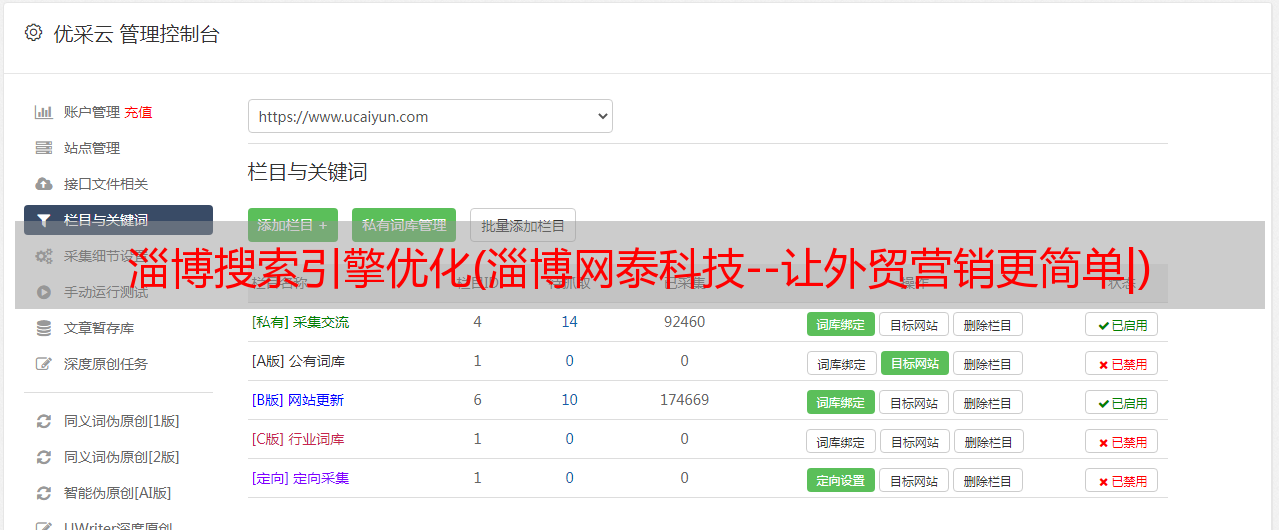Click the green 添加栏目 + button
The width and height of the screenshot is (1279, 530).
click(x=293, y=225)
